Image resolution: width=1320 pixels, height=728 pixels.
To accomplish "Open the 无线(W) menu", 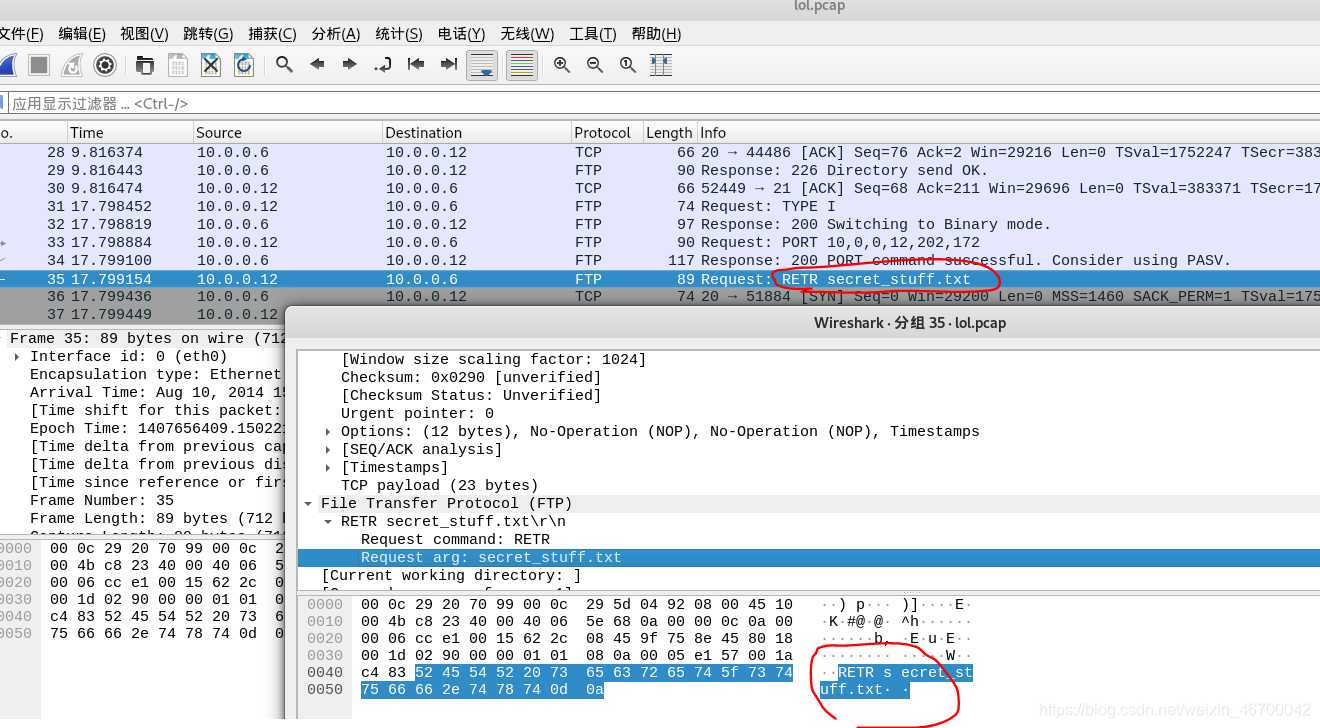I will coord(527,34).
